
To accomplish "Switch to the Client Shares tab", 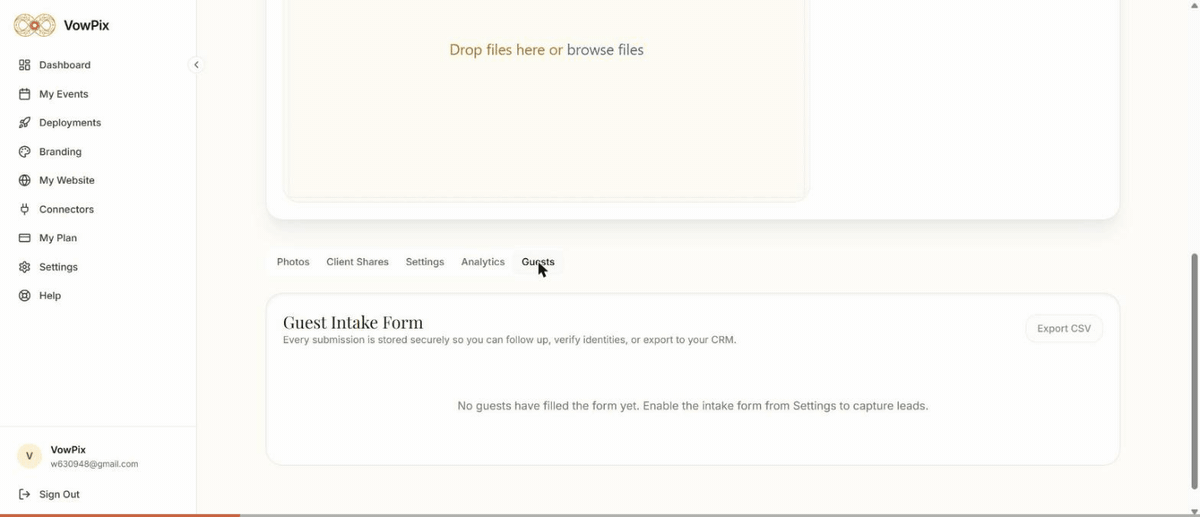I will 357,262.
